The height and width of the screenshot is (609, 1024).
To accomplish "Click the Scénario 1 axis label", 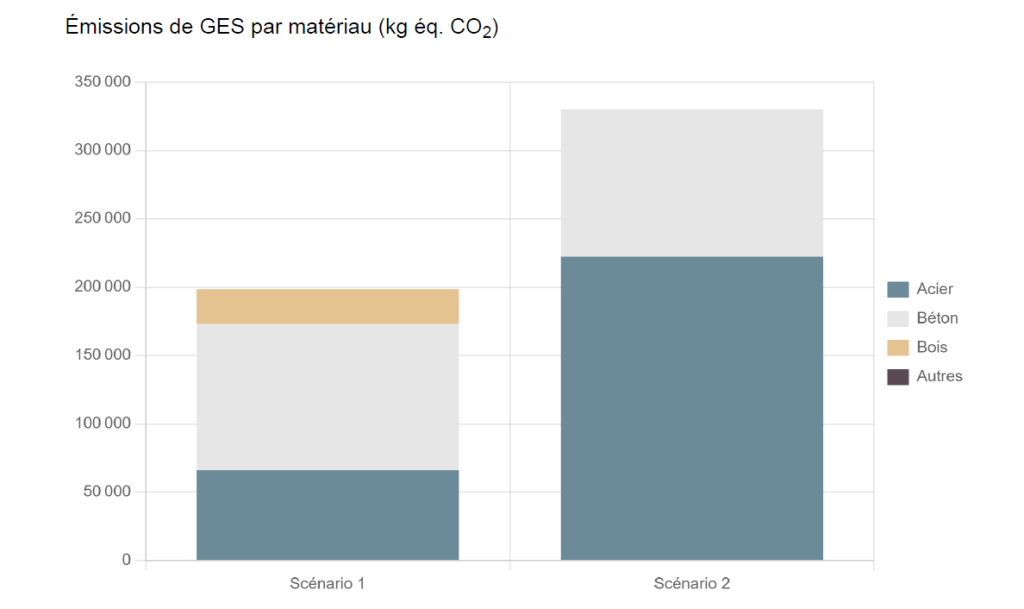I will click(x=327, y=584).
